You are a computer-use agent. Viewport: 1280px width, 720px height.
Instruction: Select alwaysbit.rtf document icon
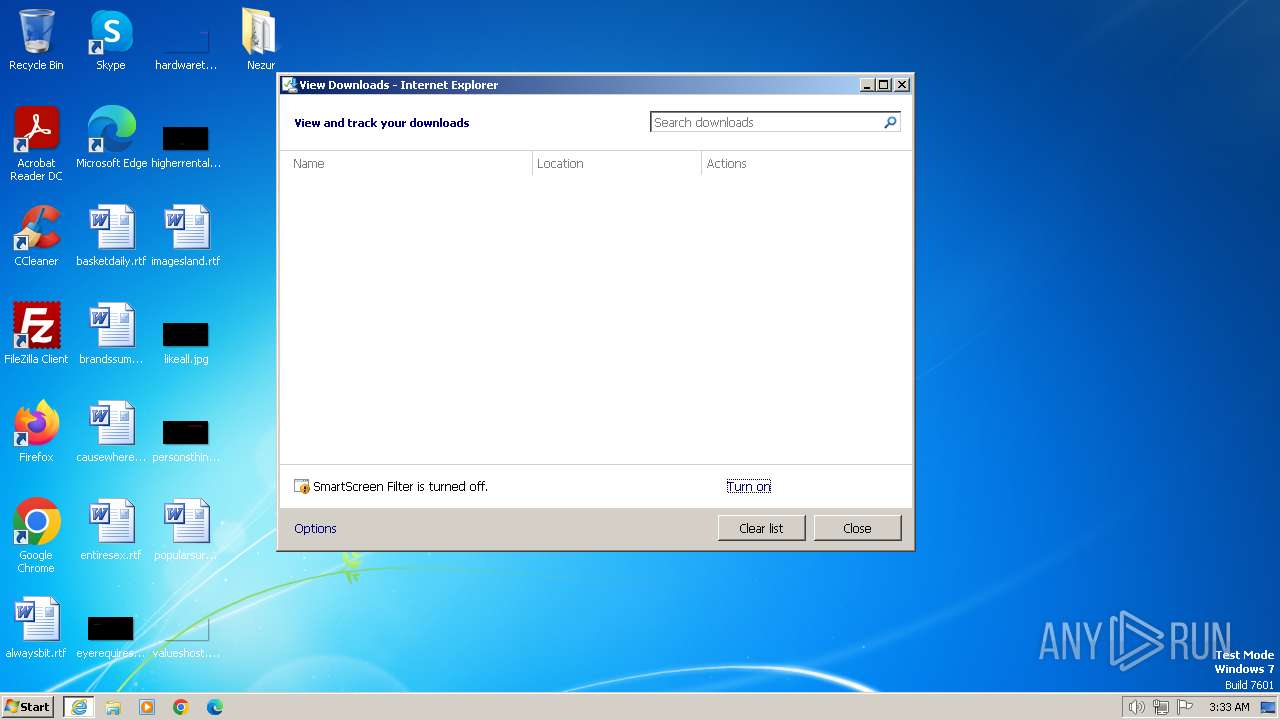click(36, 627)
